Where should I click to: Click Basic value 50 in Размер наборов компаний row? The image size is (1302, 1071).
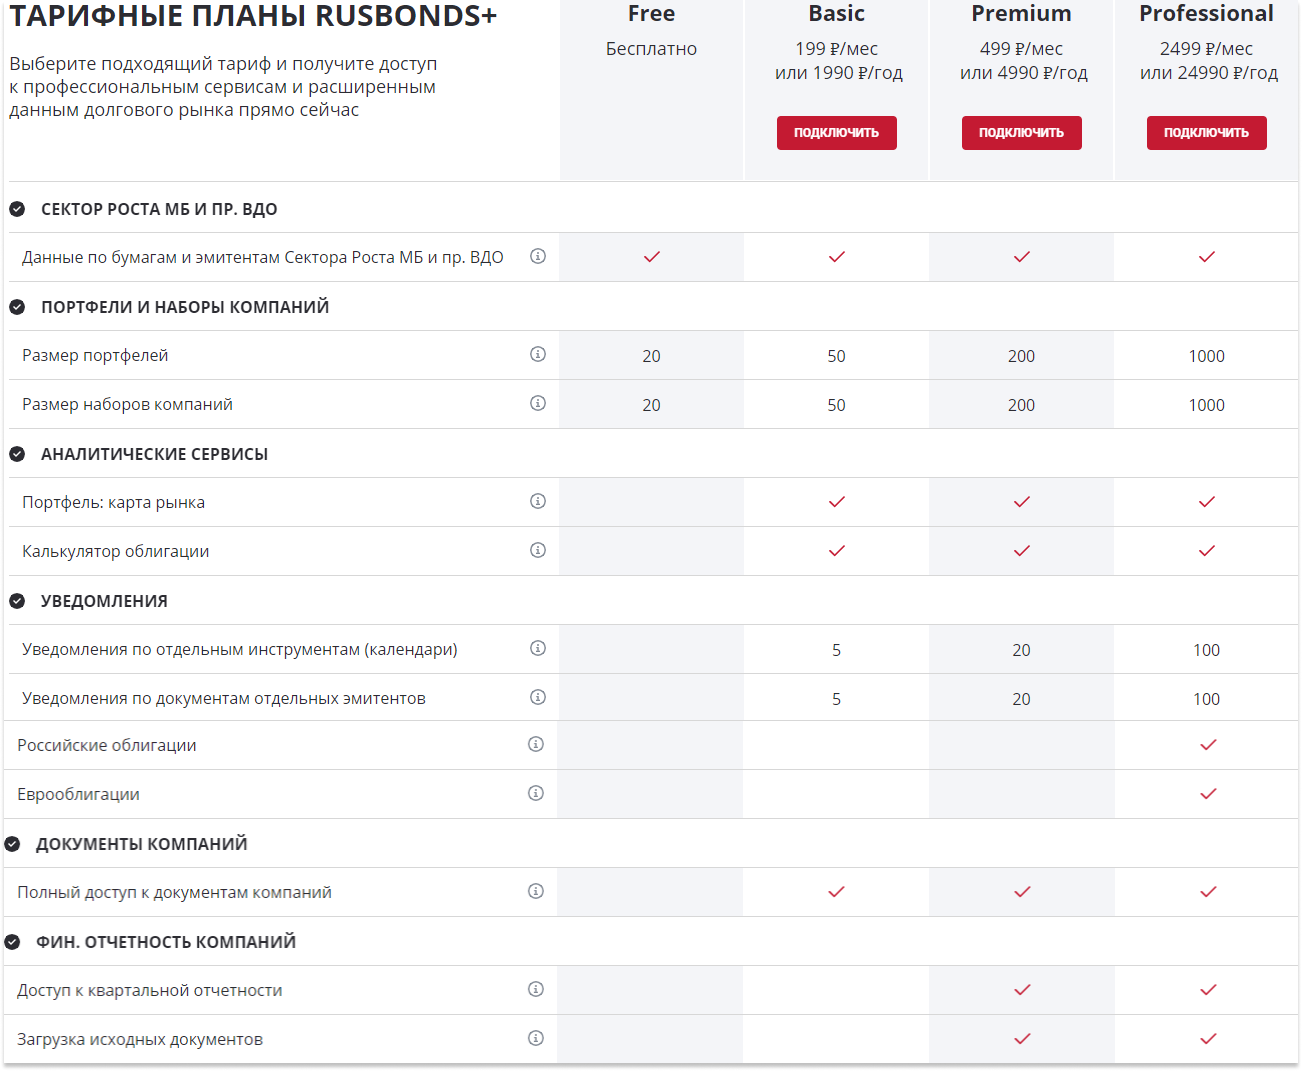coord(837,405)
